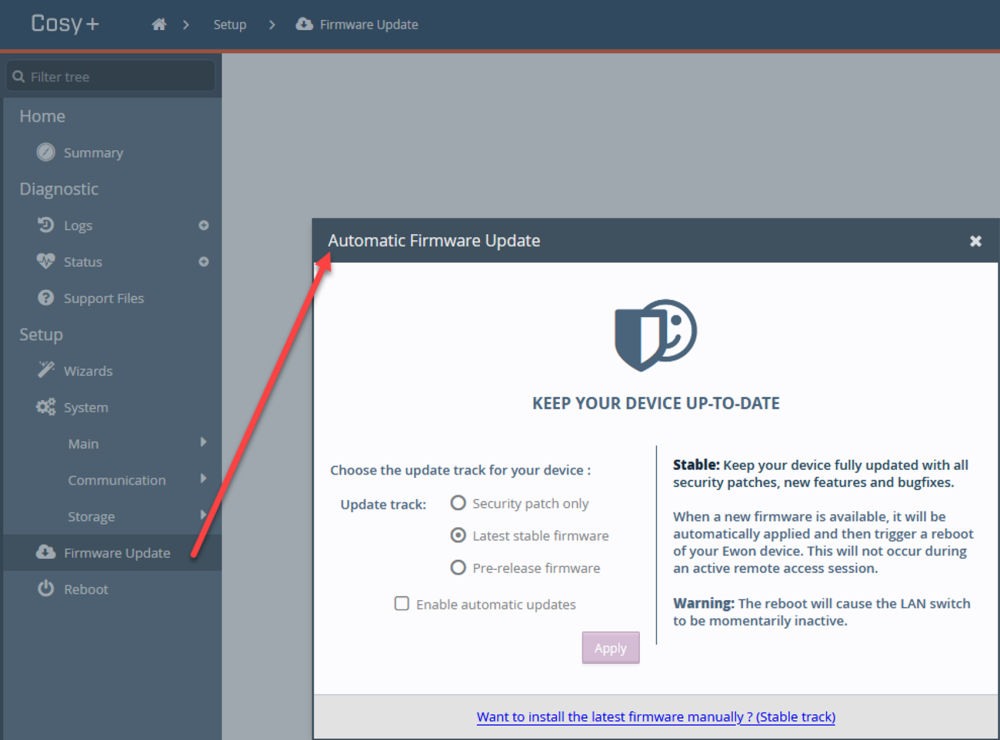Expand the Communication submenu arrow
Screen dimensions: 1000x740
204,479
